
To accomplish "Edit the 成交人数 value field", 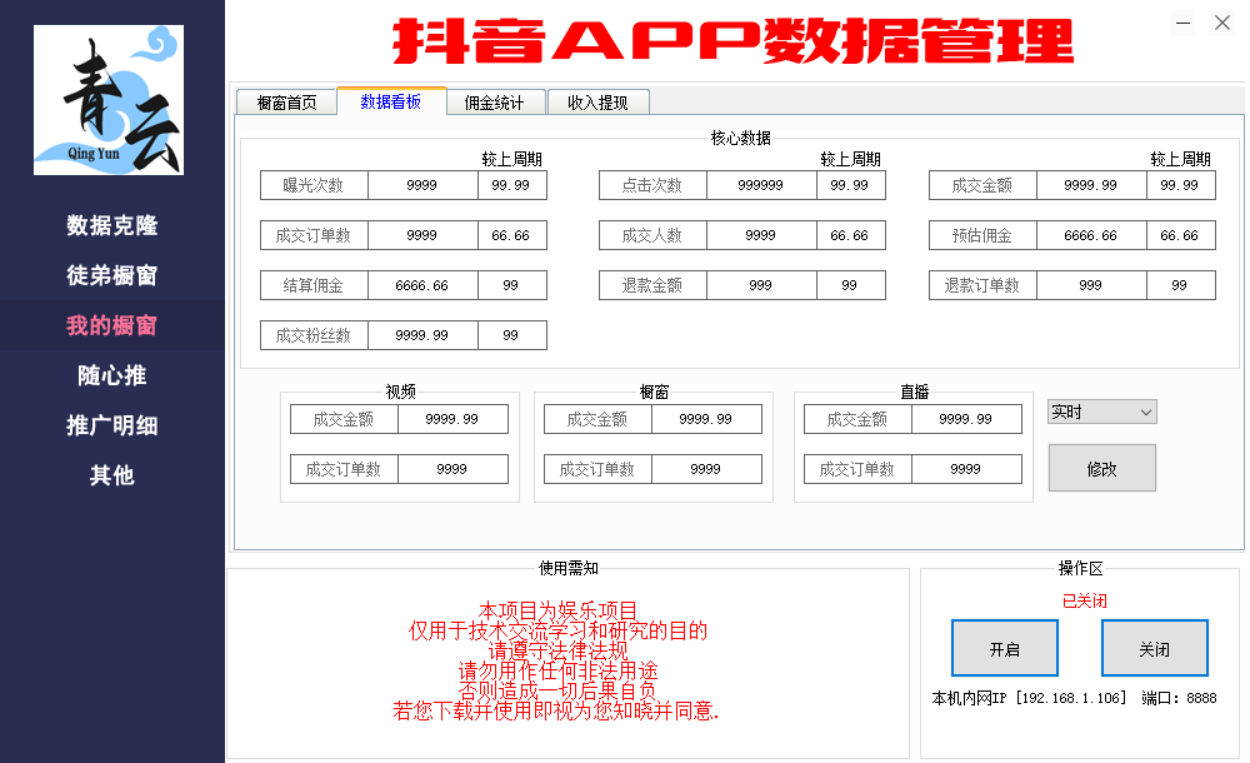I will 761,235.
